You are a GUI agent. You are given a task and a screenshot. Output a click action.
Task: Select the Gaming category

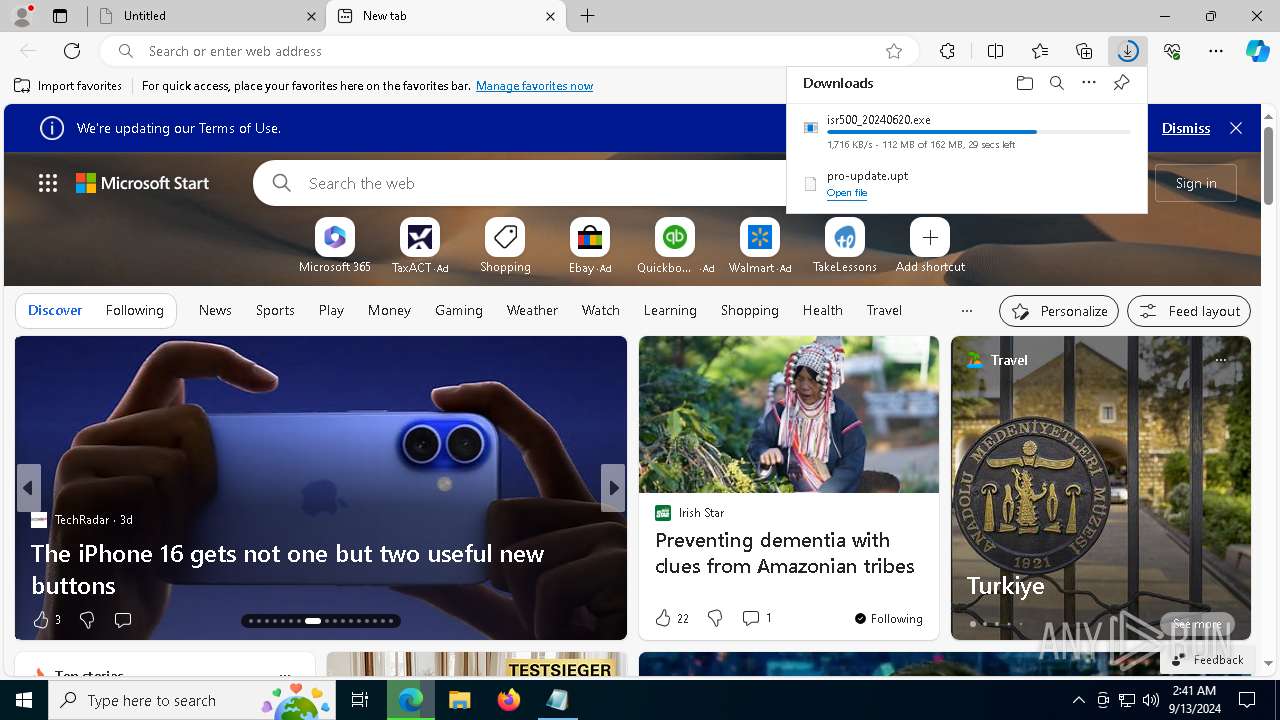pos(459,311)
